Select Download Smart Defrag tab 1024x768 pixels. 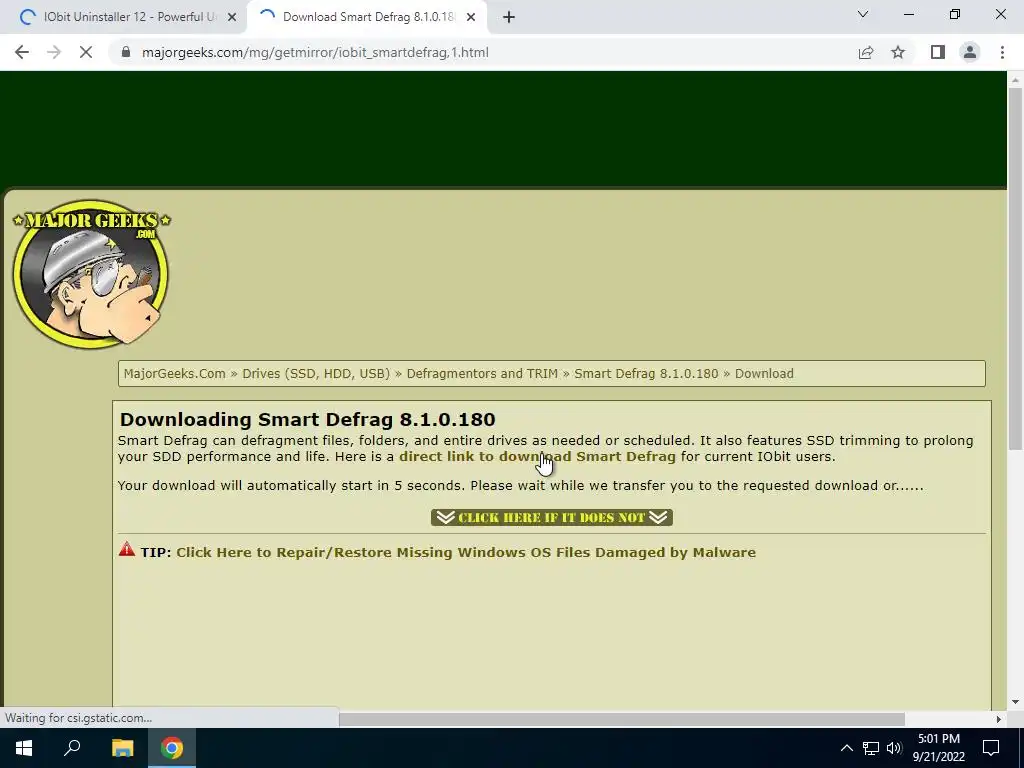367,17
